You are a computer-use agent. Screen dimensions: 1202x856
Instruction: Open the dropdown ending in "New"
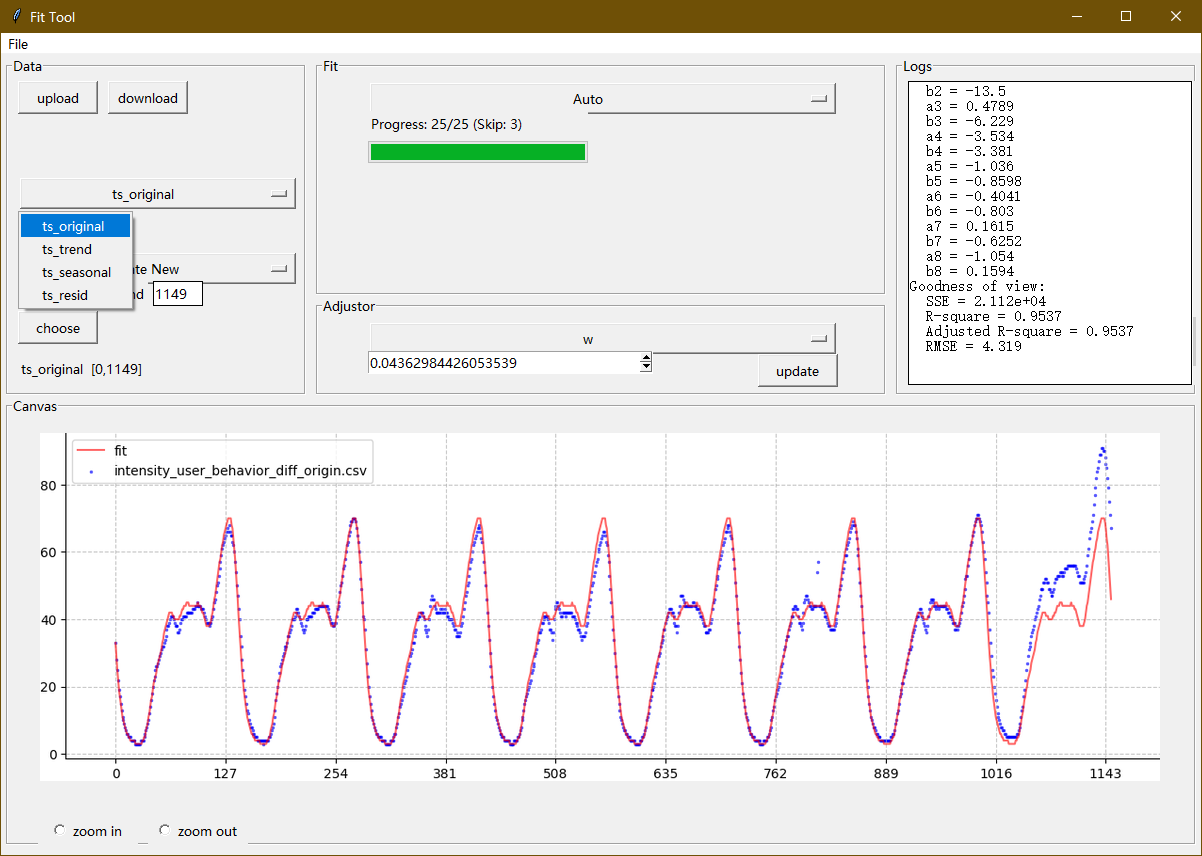[x=215, y=268]
